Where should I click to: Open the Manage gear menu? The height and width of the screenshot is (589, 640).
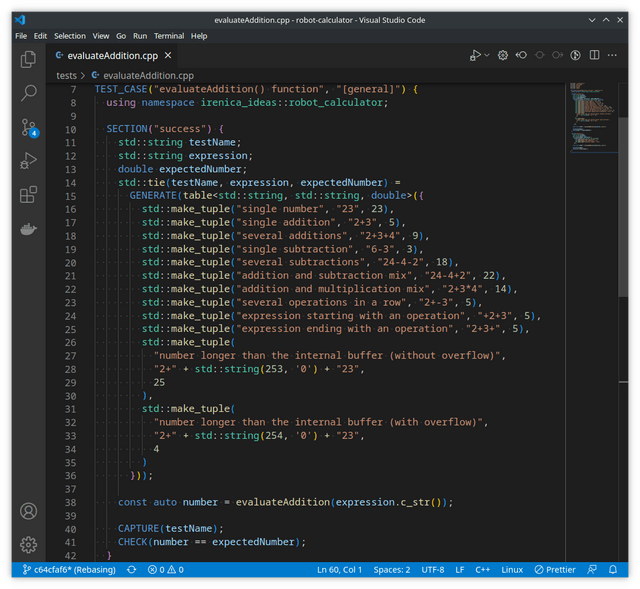[28, 545]
